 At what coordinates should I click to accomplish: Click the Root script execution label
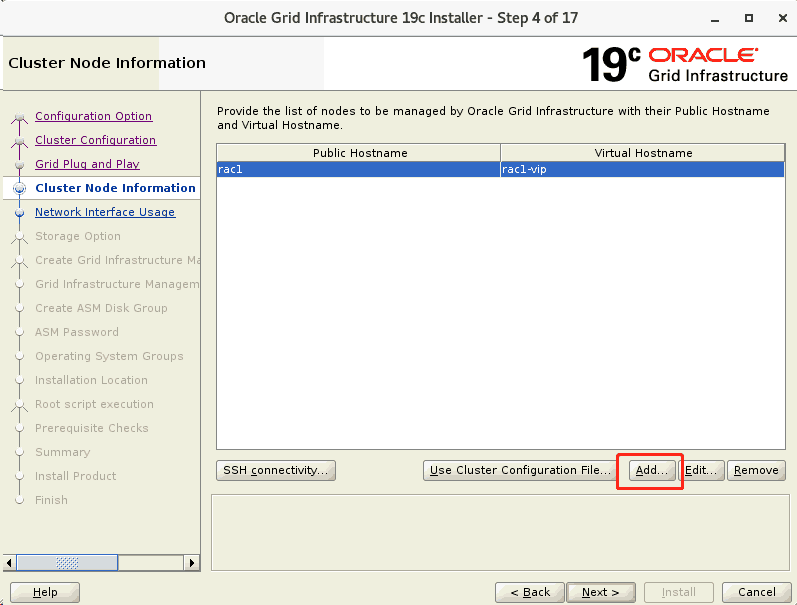point(94,404)
